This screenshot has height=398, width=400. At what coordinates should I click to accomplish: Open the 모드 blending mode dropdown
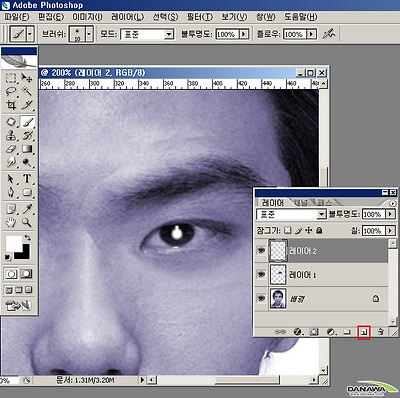pos(147,34)
